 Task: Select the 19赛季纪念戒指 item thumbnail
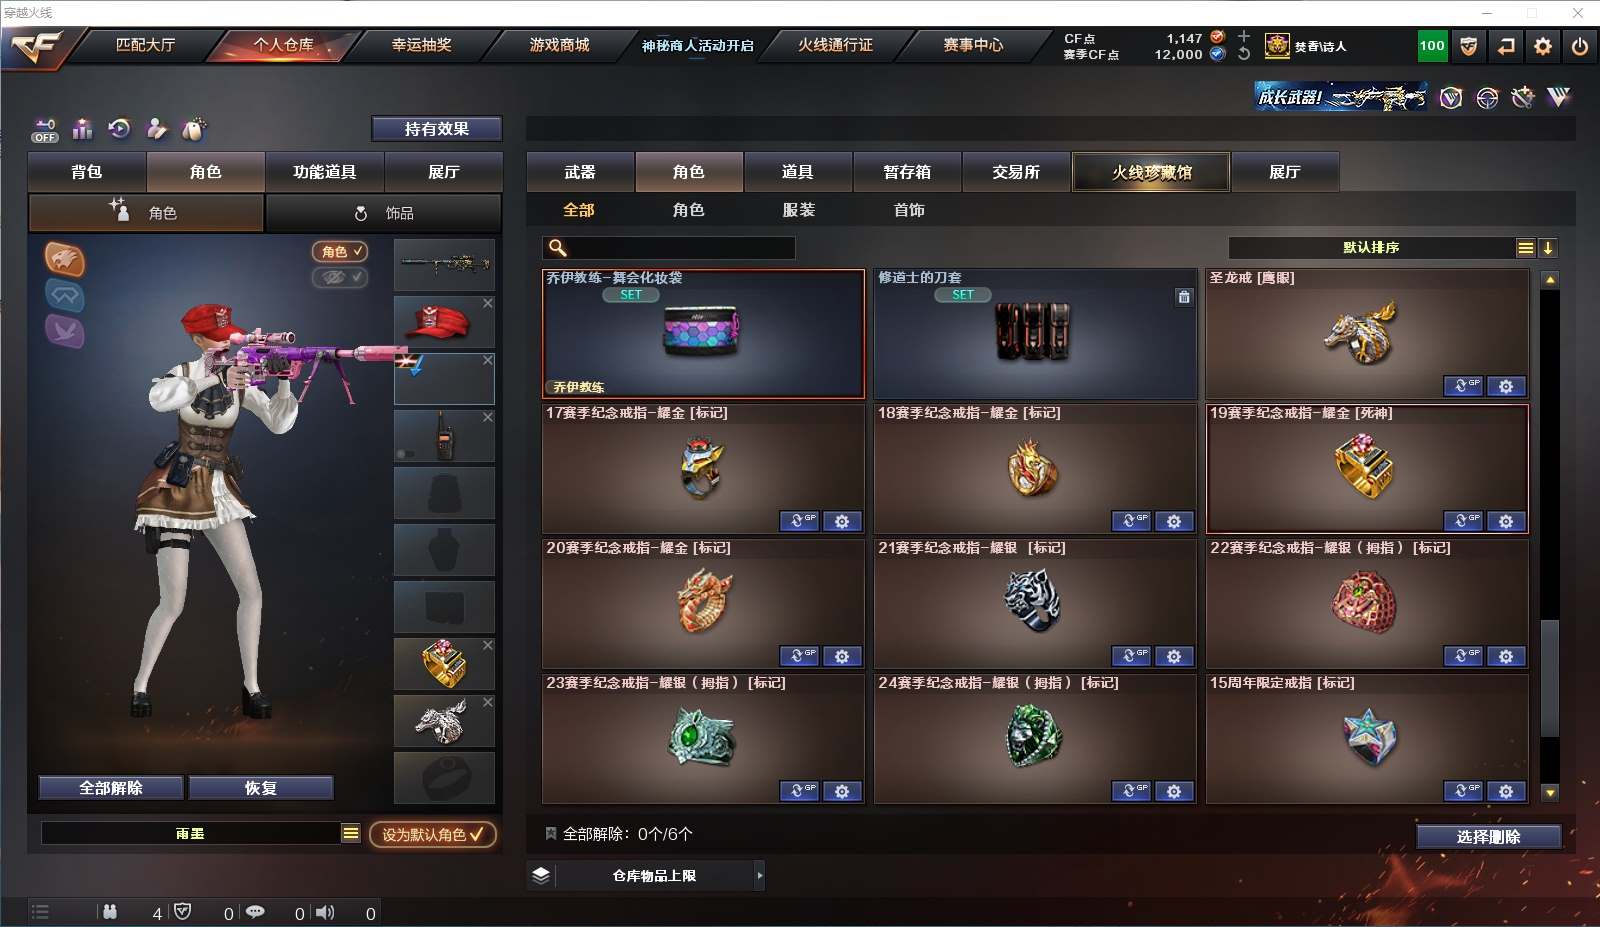[1367, 468]
